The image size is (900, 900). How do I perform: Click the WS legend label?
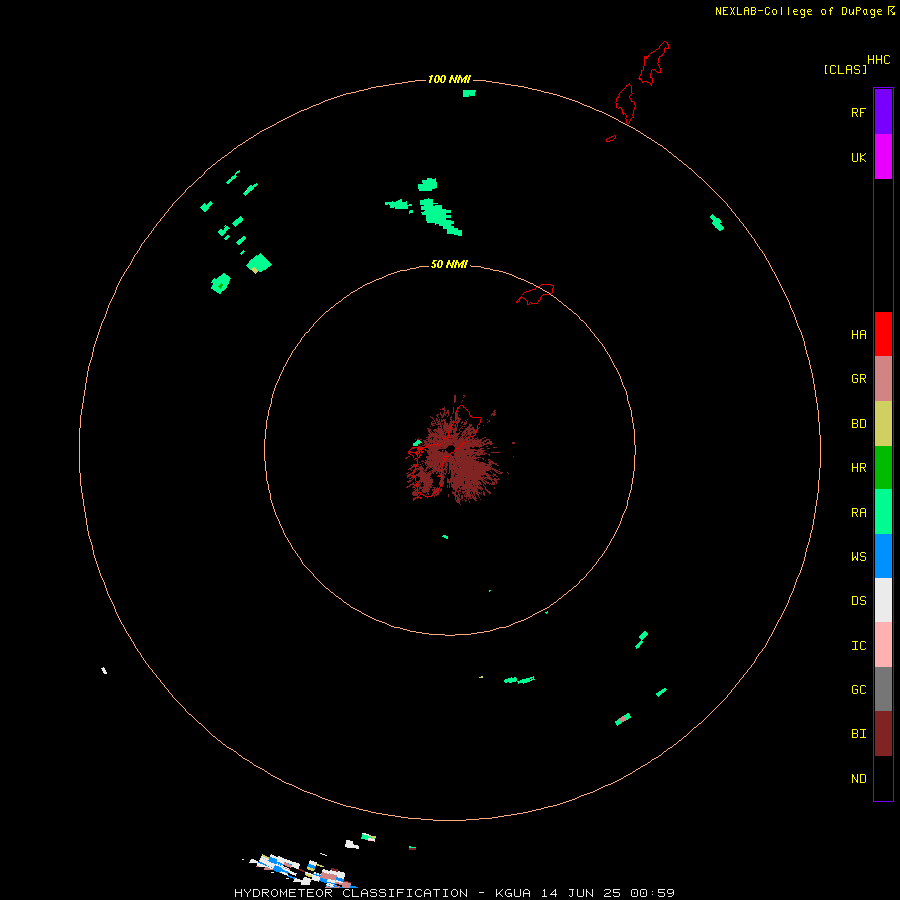pos(858,556)
